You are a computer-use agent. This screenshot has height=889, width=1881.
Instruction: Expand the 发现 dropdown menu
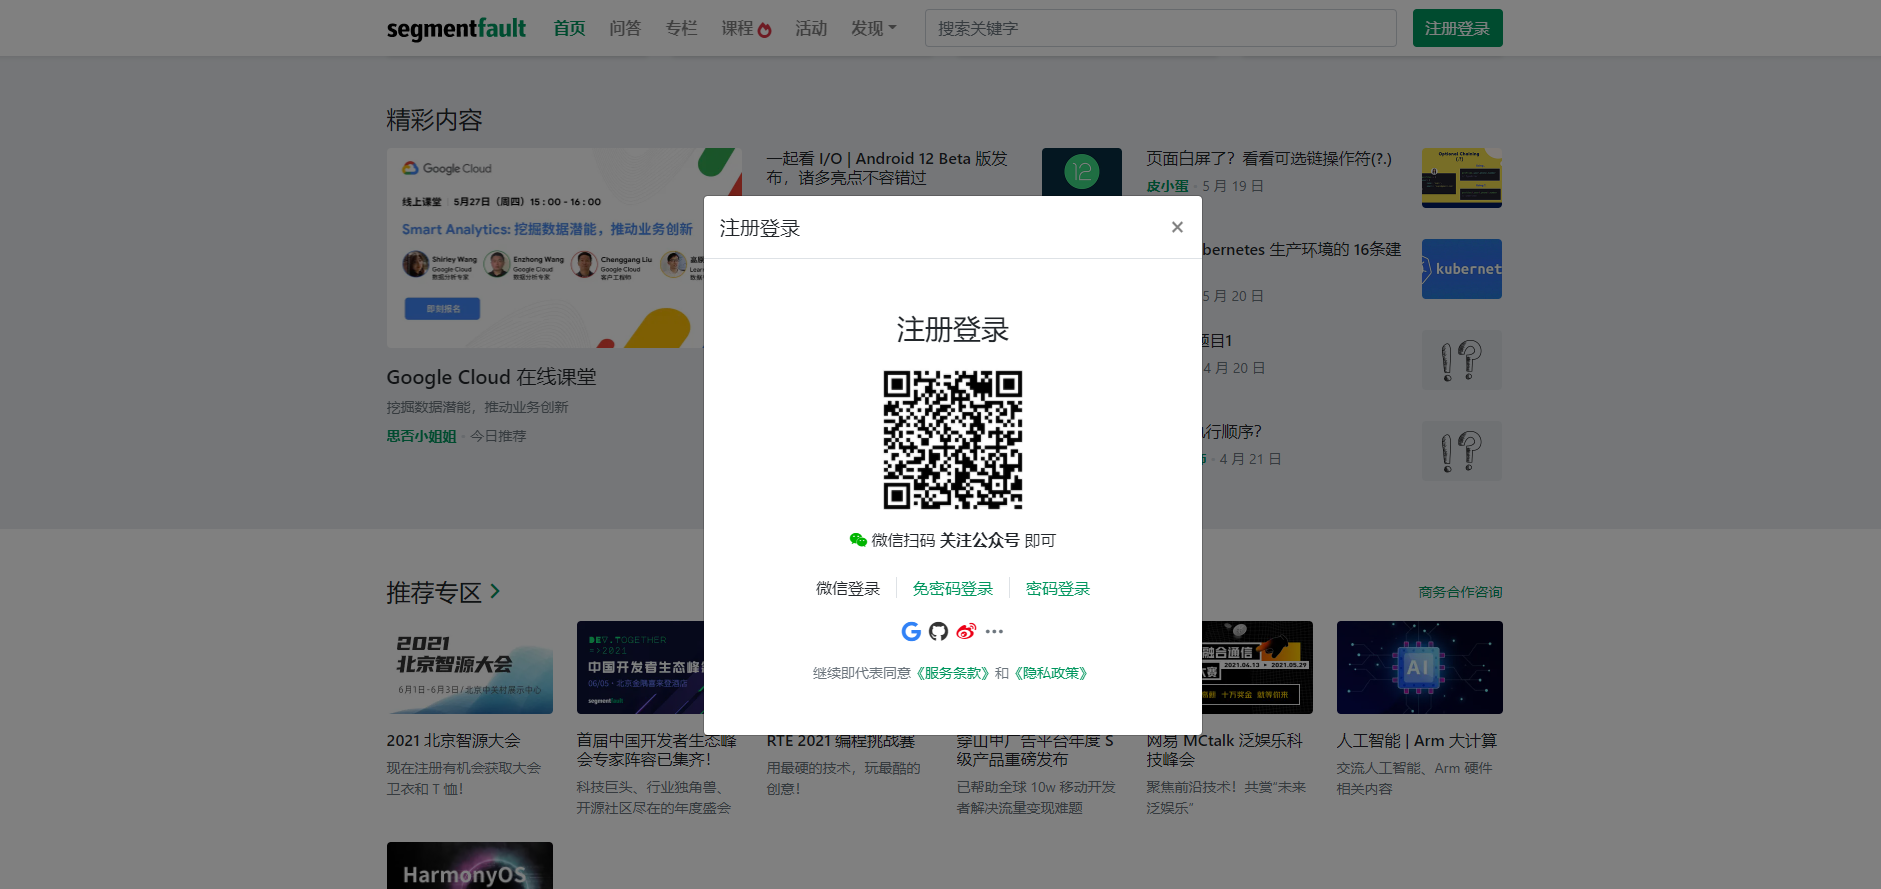point(874,28)
